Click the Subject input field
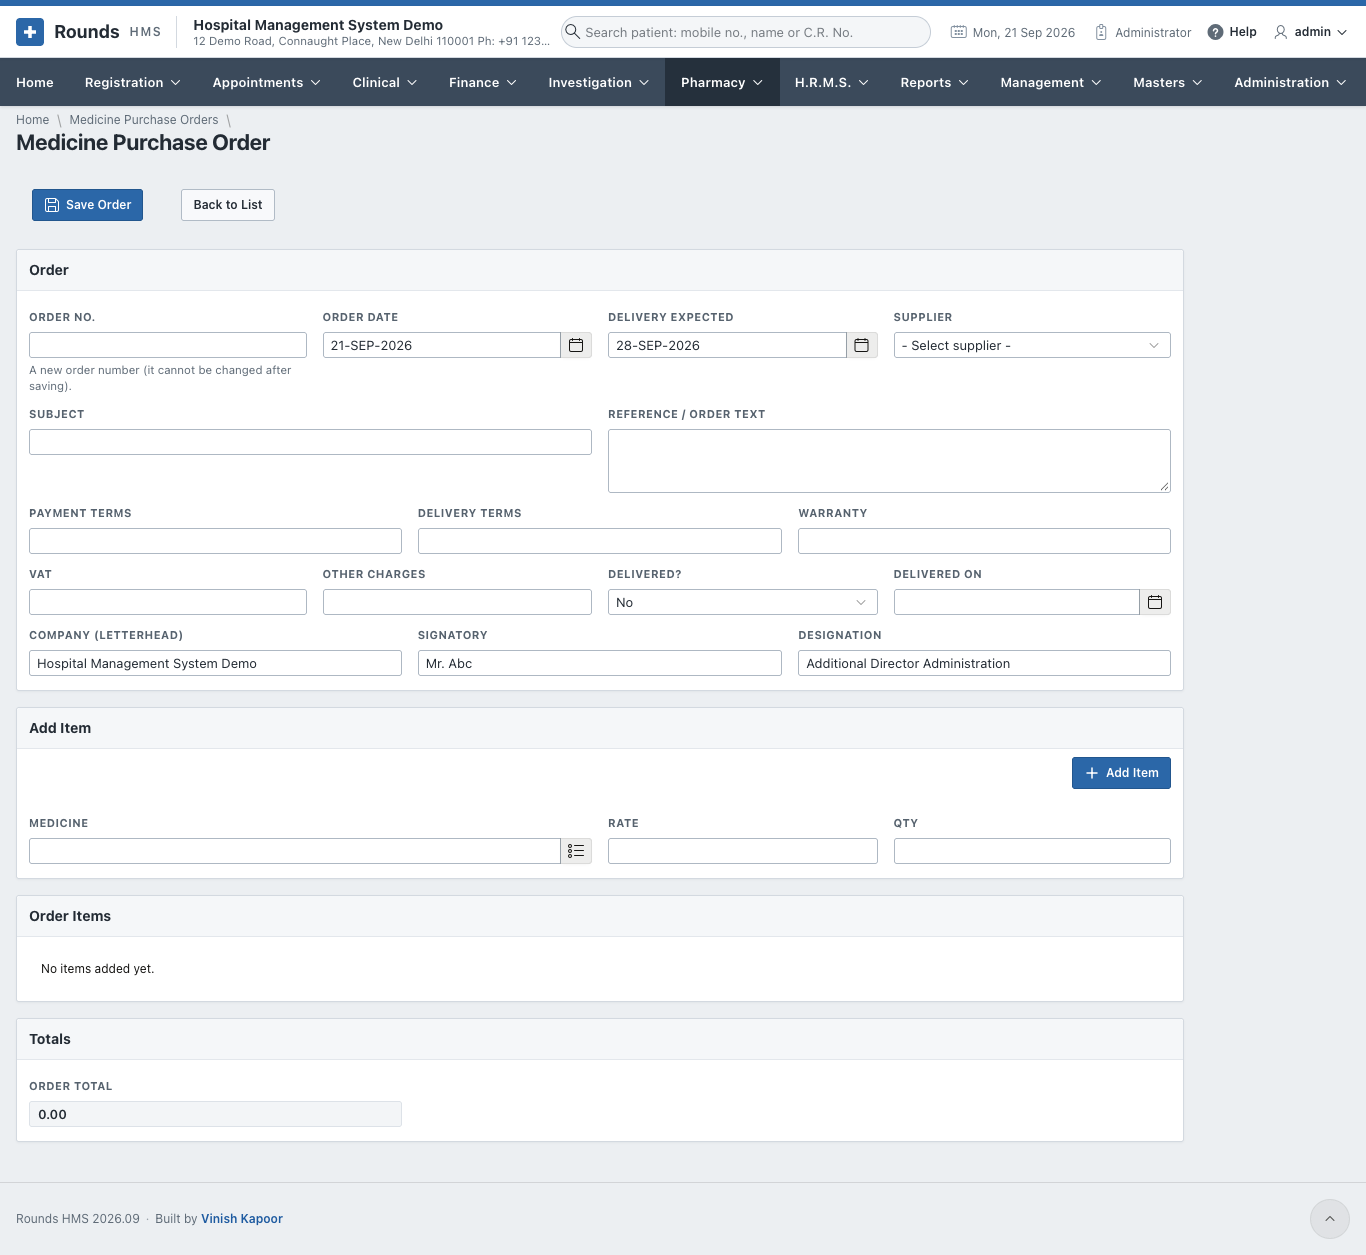The image size is (1366, 1255). (x=310, y=442)
